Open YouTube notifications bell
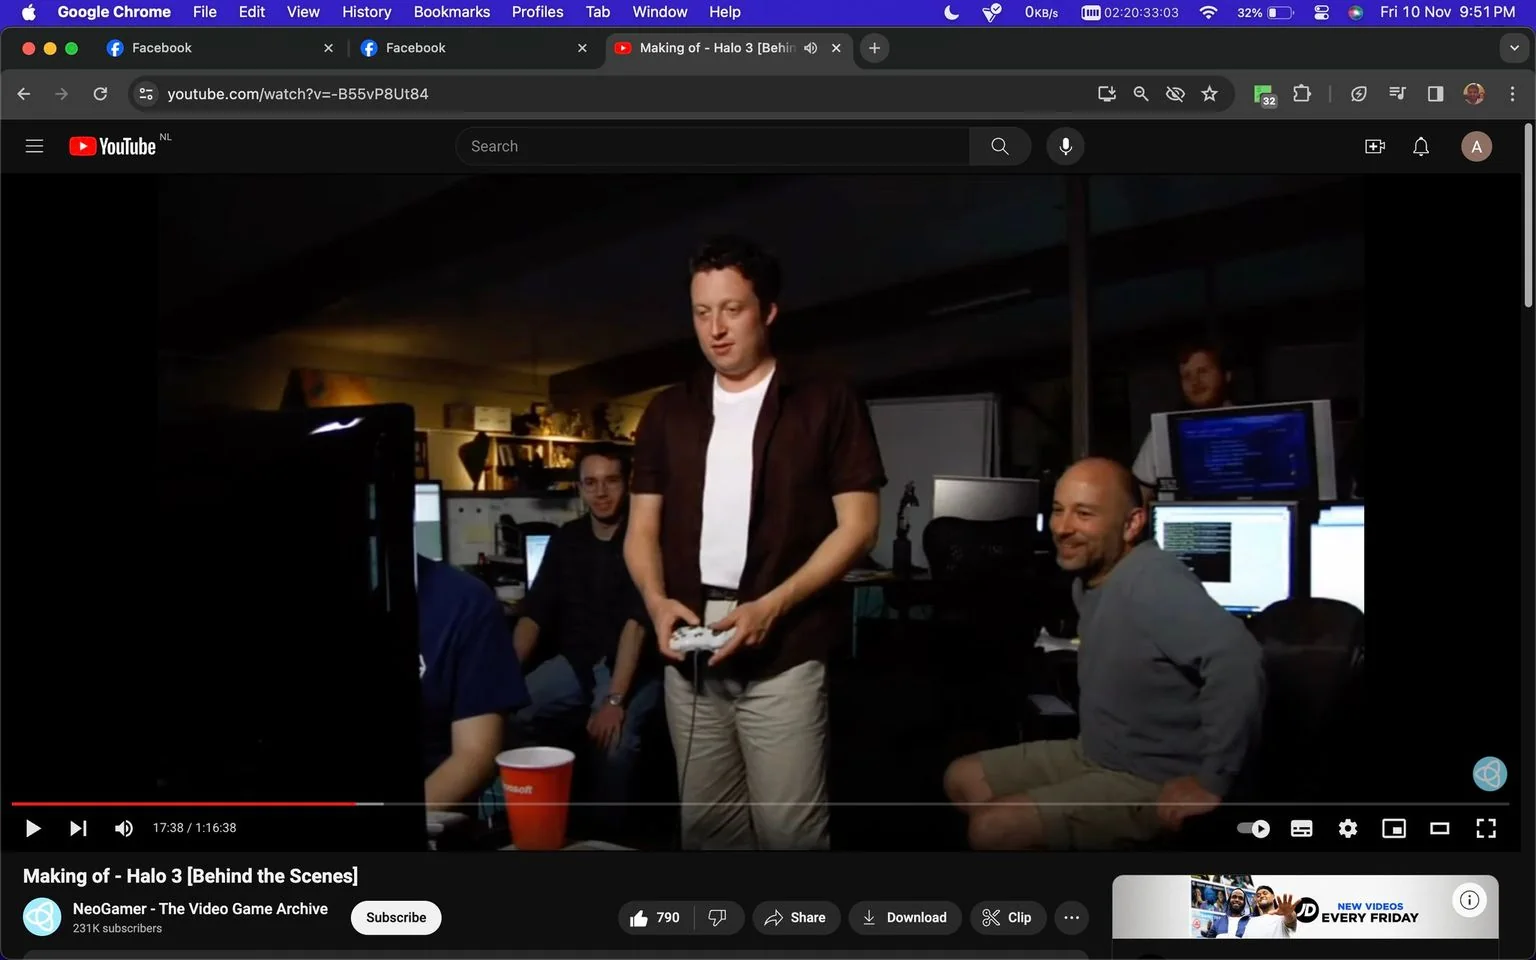Image resolution: width=1536 pixels, height=960 pixels. pyautogui.click(x=1420, y=146)
